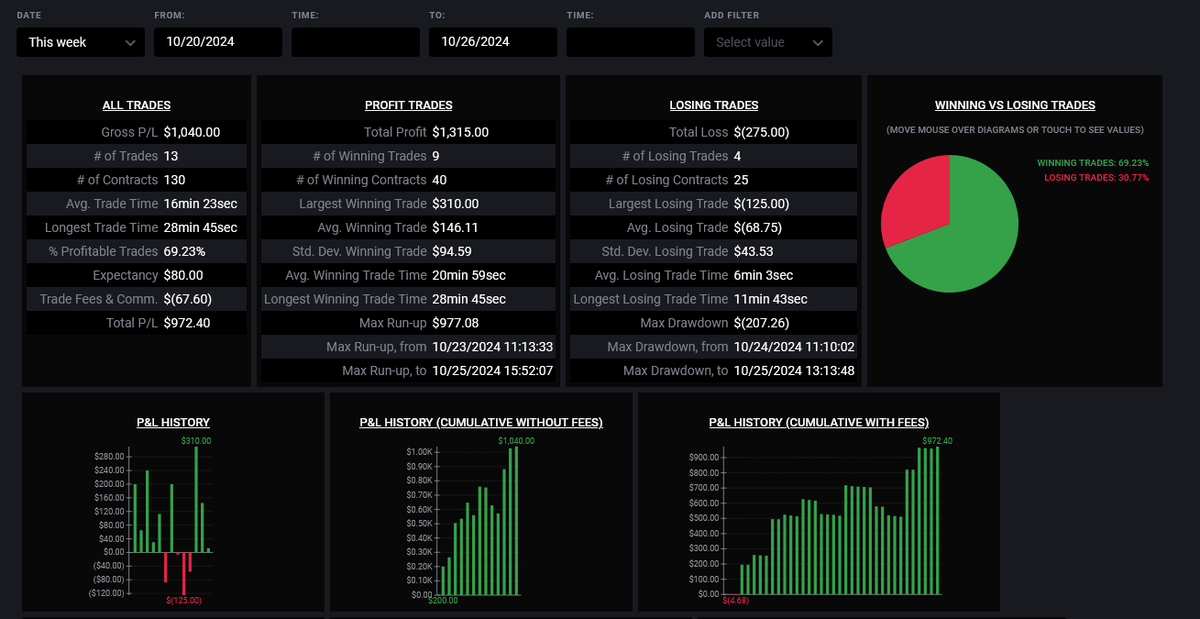Viewport: 1200px width, 619px height.
Task: Select the Max Drawdown value $(207.26)
Action: [761, 323]
